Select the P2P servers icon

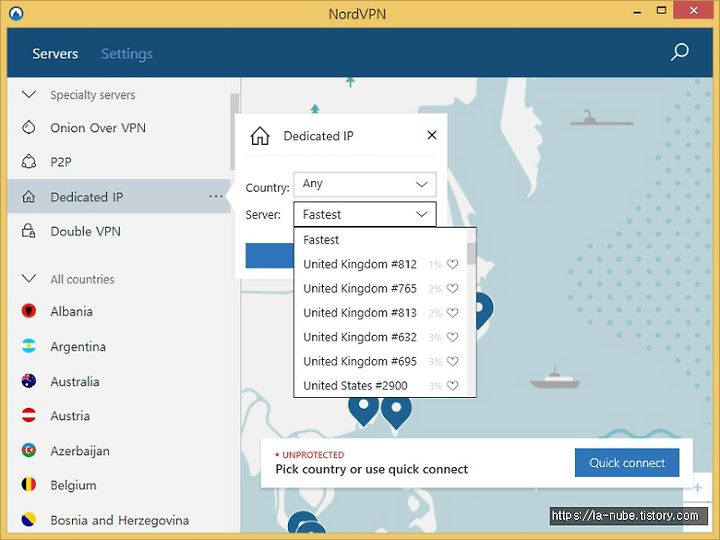[x=28, y=162]
